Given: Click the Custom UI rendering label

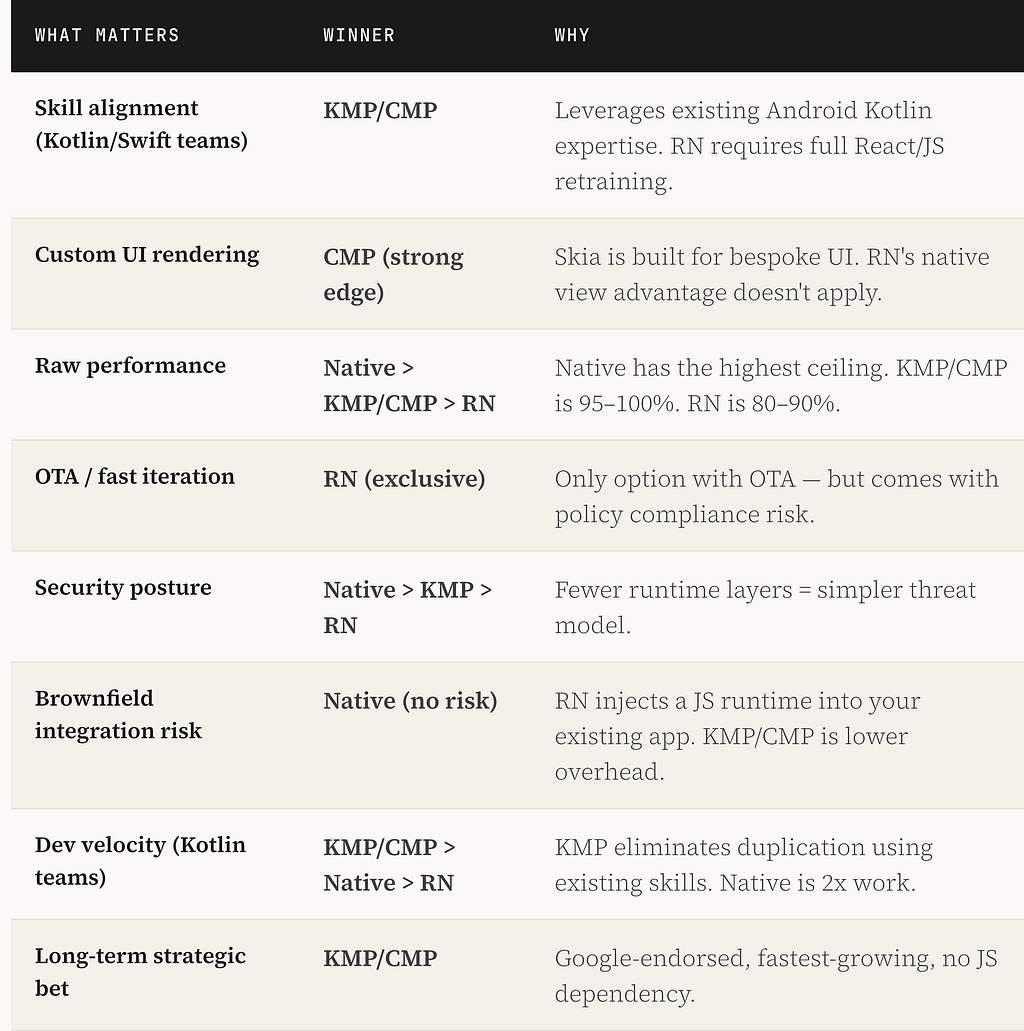Looking at the screenshot, I should (147, 254).
